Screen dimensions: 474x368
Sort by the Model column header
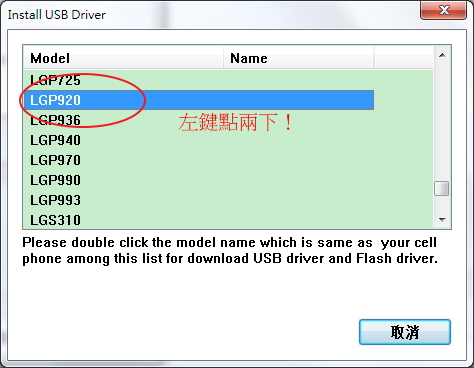123,58
